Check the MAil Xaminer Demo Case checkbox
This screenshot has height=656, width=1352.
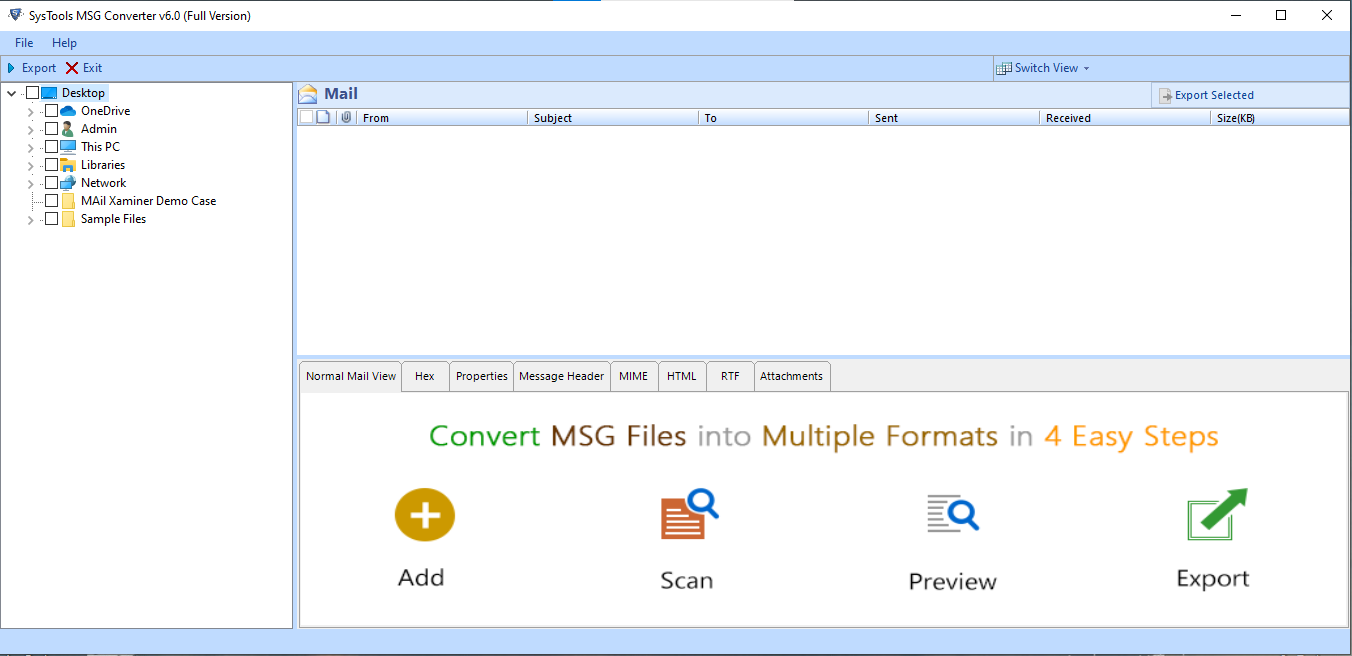pyautogui.click(x=51, y=201)
